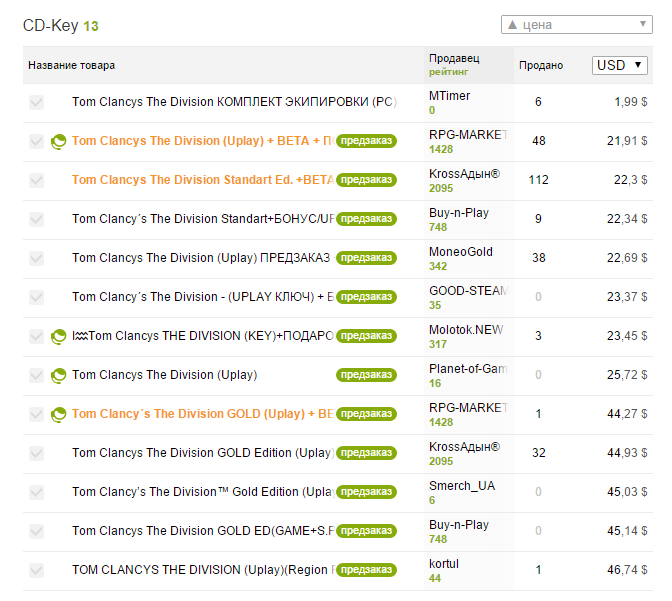Screen dimensions: 672x601
Task: Click предзаказ badge on MoneoGold row
Action: (366, 258)
